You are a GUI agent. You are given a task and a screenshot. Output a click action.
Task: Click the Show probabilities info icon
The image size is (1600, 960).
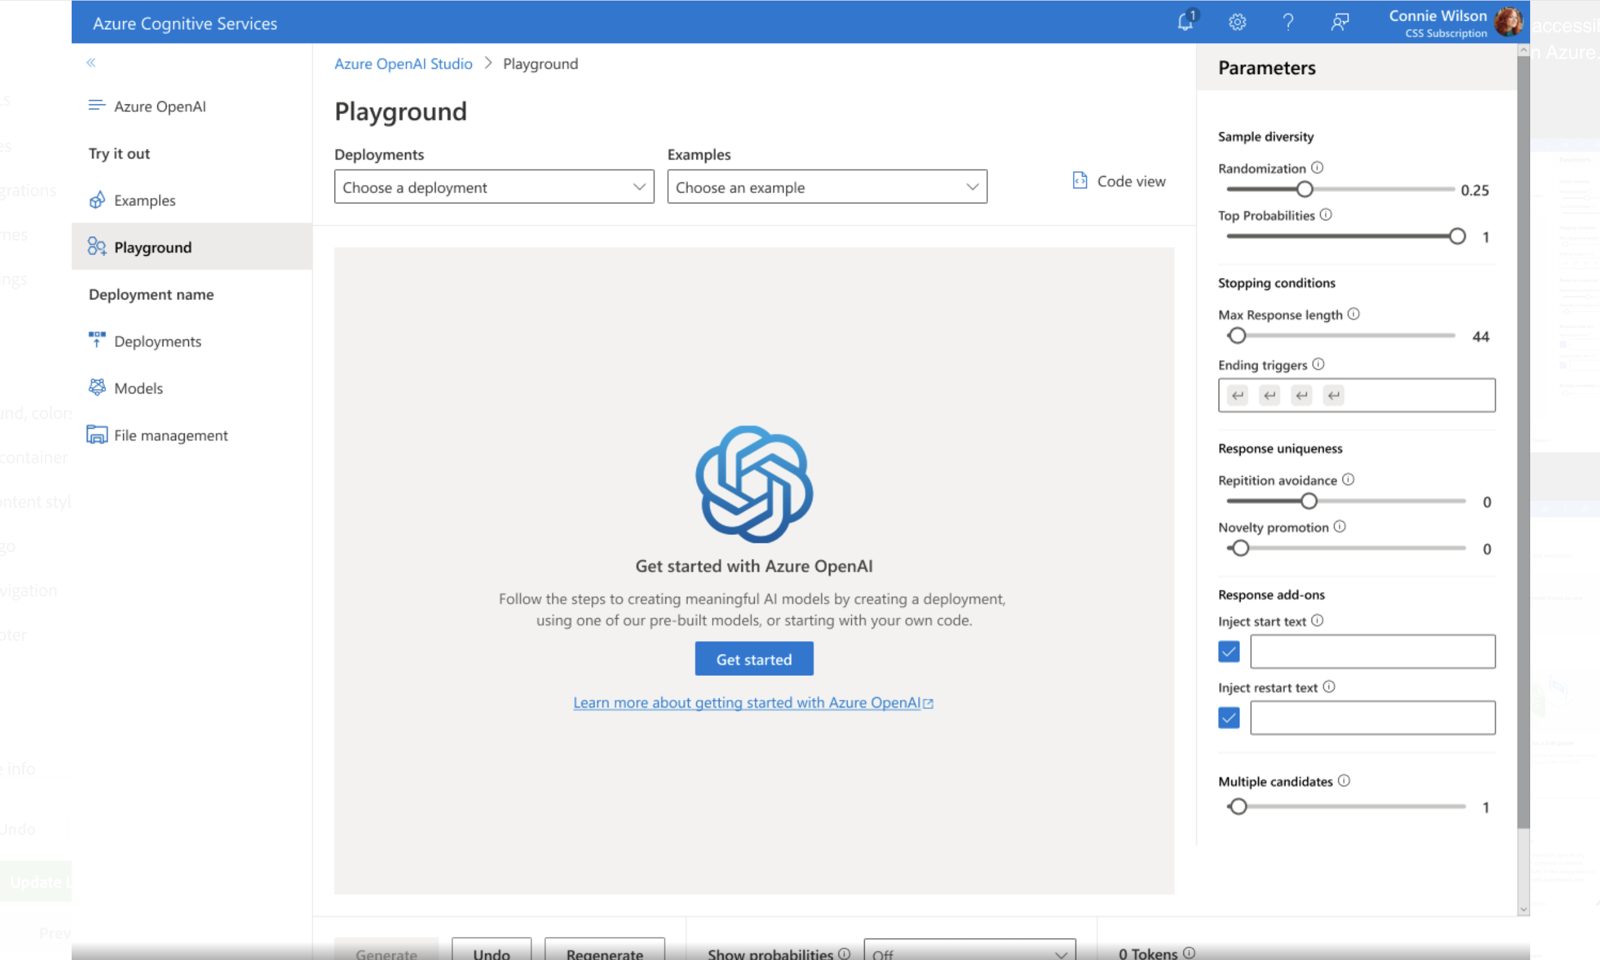844,954
